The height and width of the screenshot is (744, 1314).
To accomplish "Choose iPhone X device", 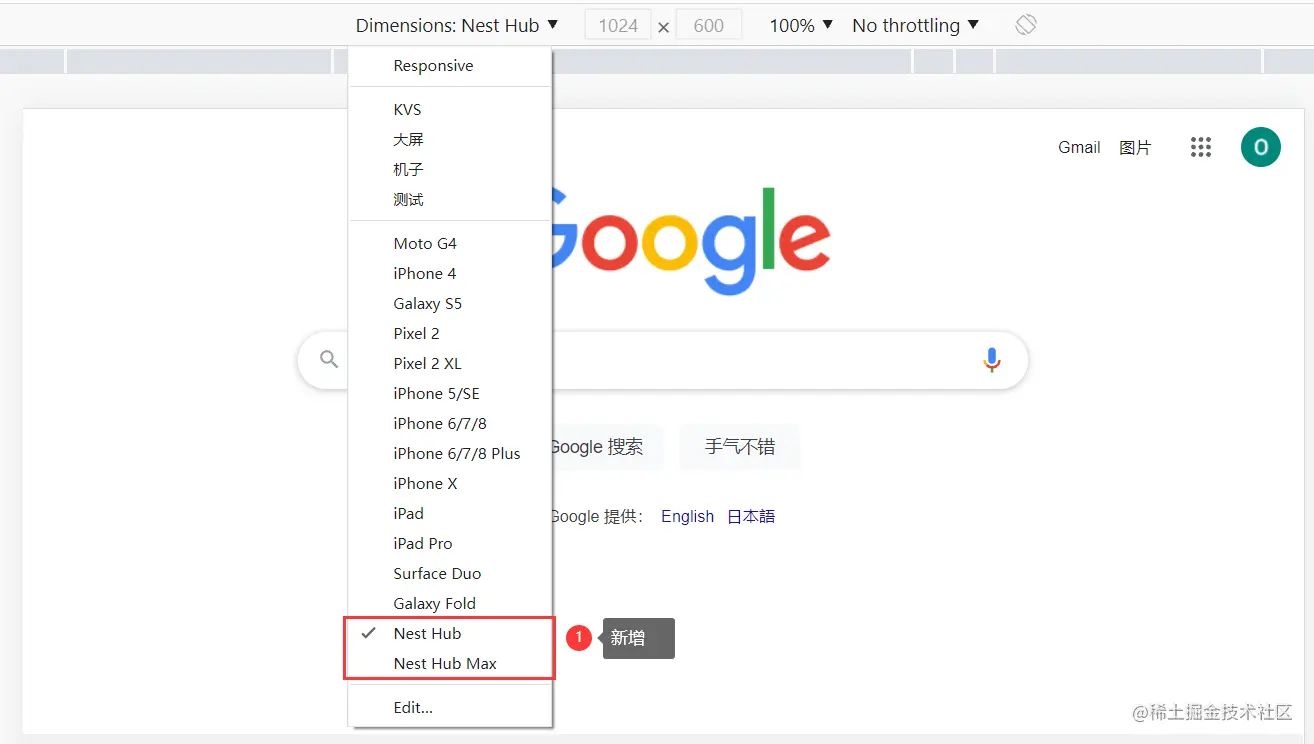I will point(450,484).
